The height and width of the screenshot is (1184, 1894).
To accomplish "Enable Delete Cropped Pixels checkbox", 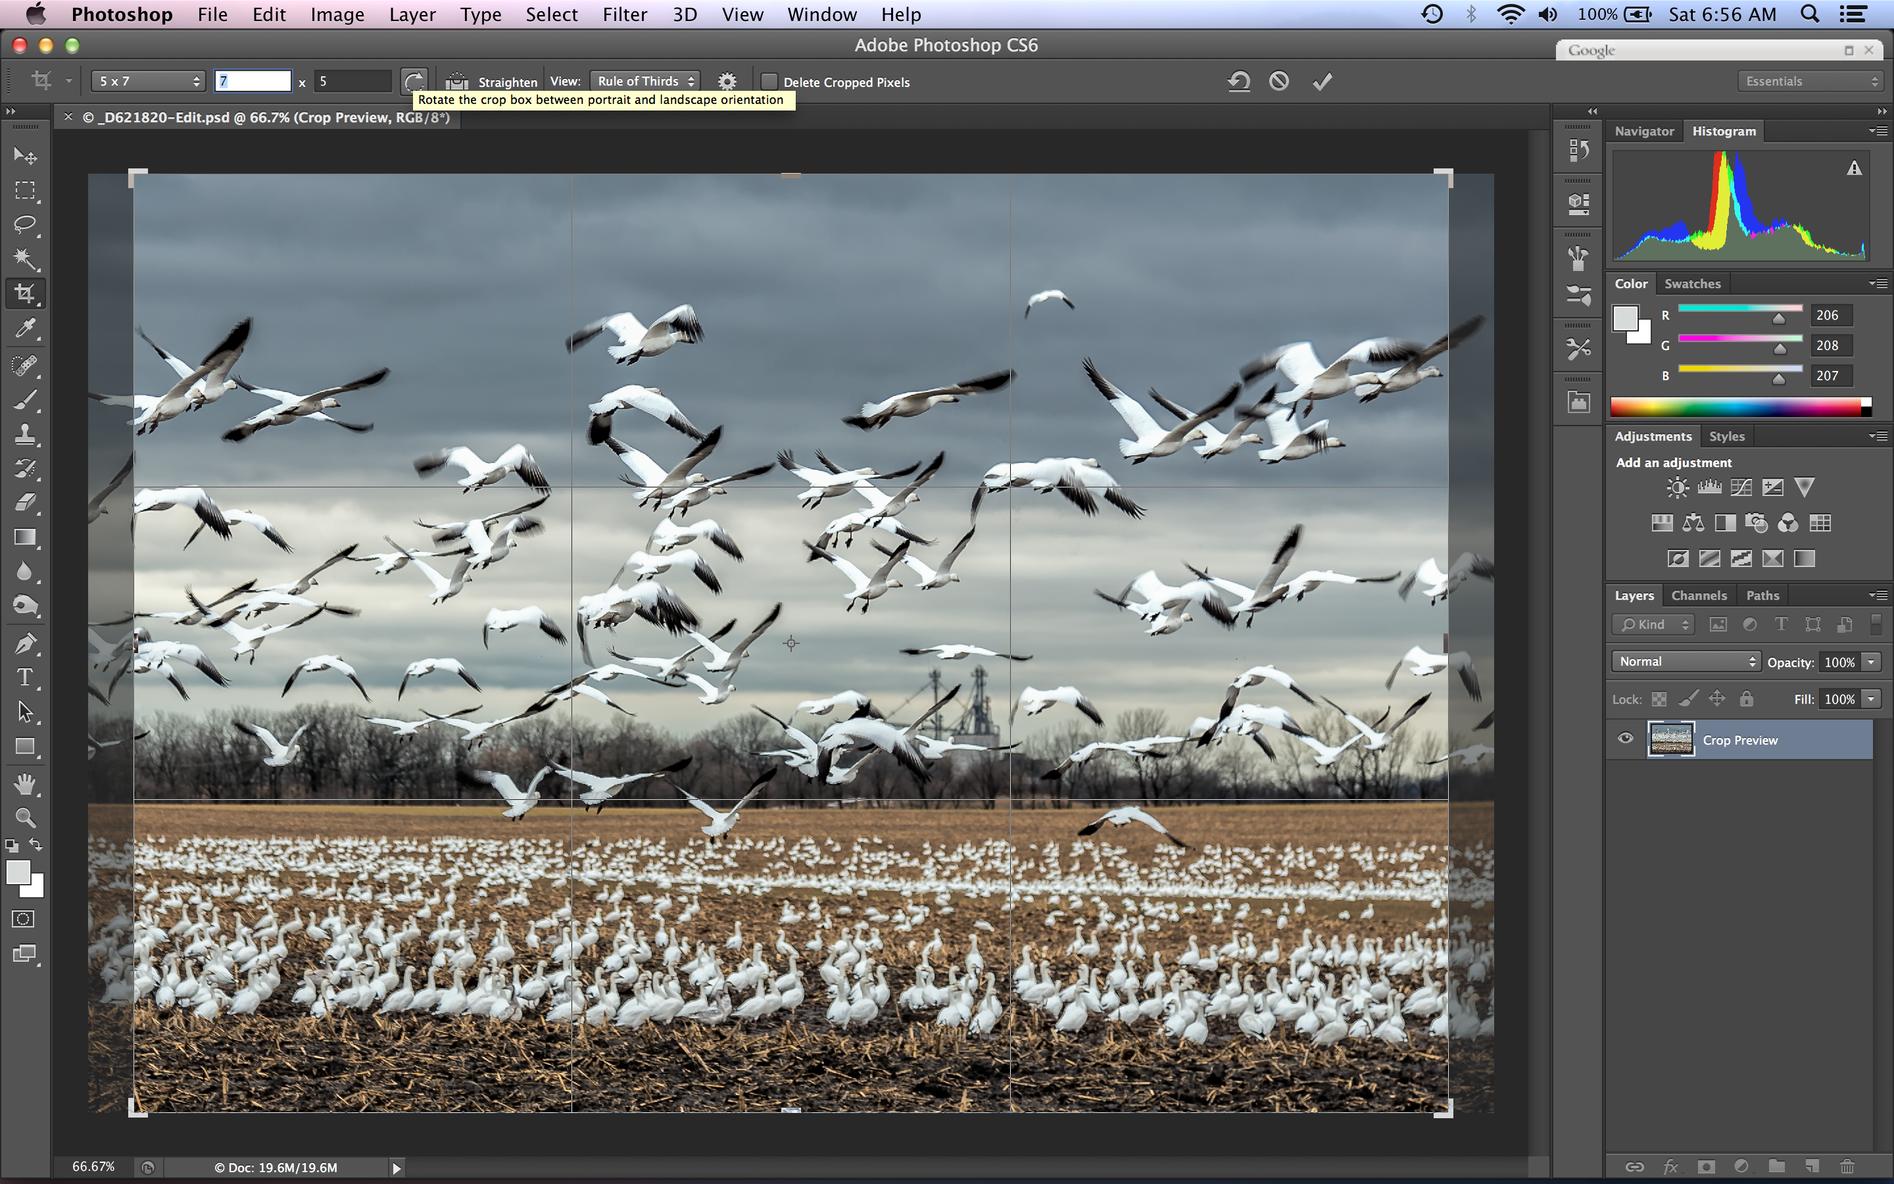I will pyautogui.click(x=769, y=82).
